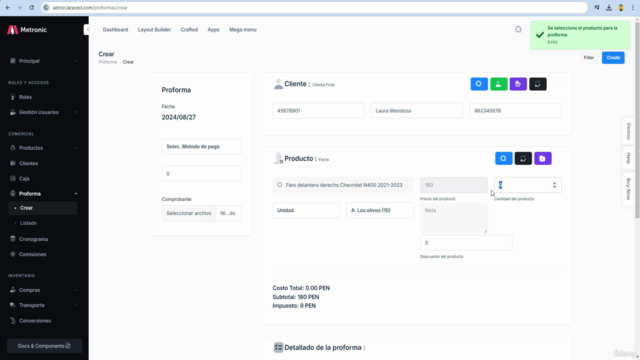Click the Cronograma sidebar icon
This screenshot has height=360, width=640.
point(13,239)
